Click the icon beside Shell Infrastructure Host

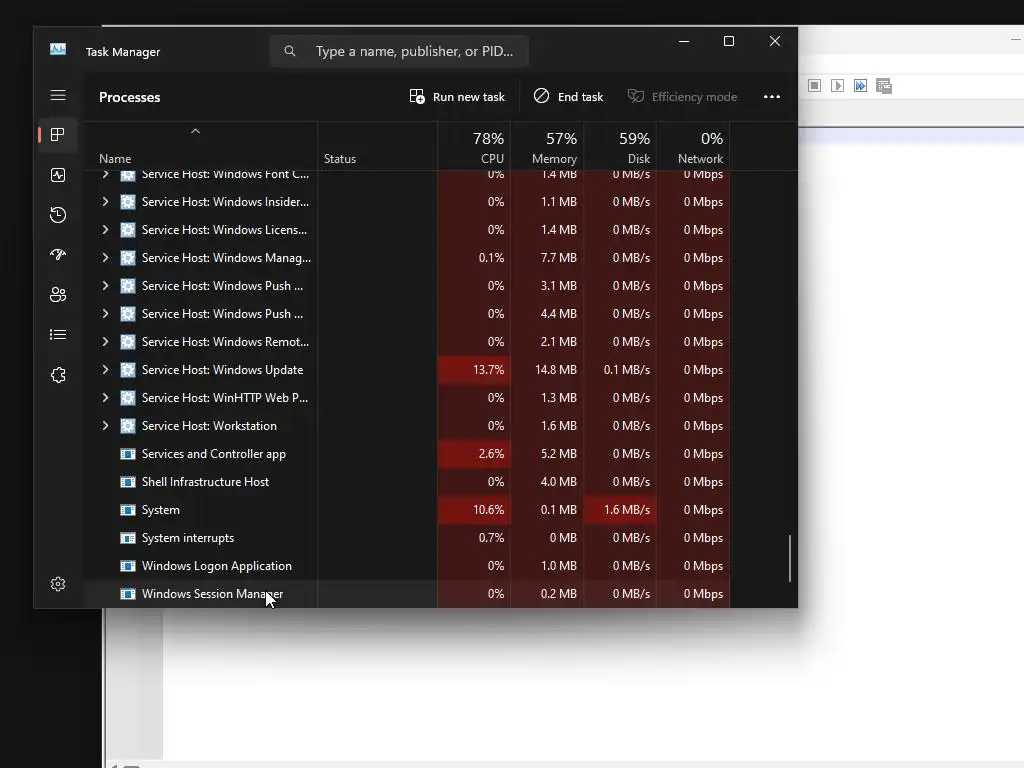(128, 482)
